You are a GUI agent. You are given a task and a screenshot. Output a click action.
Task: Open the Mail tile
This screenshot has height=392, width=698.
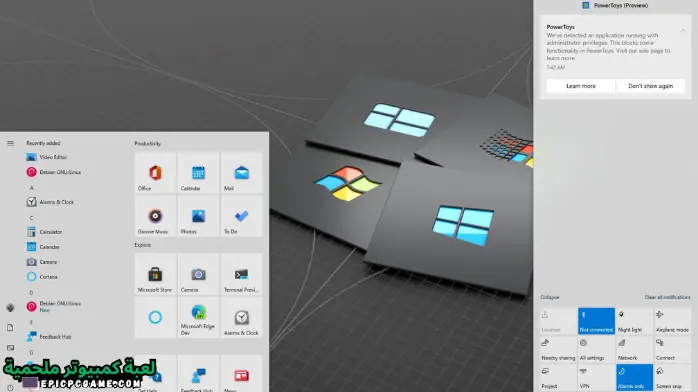pos(241,173)
